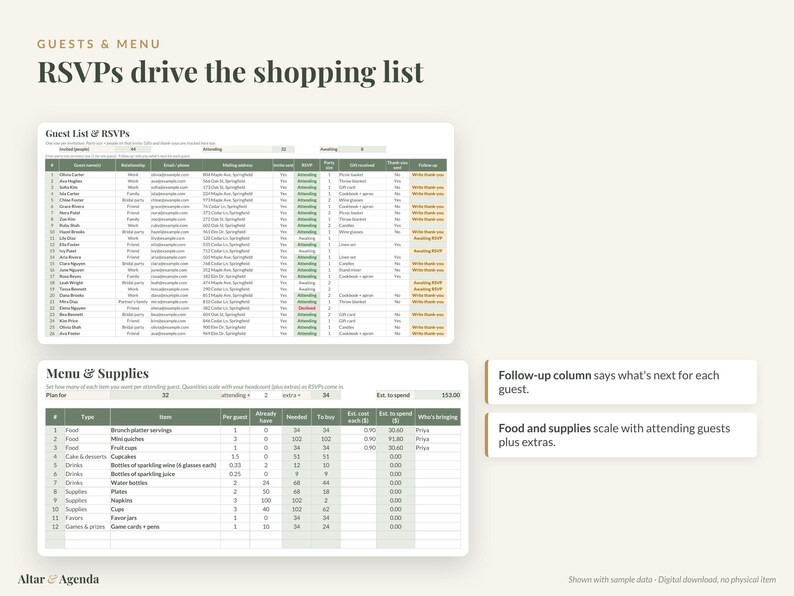Select the 'Follow up' column header
The height and width of the screenshot is (596, 794).
[x=428, y=165]
